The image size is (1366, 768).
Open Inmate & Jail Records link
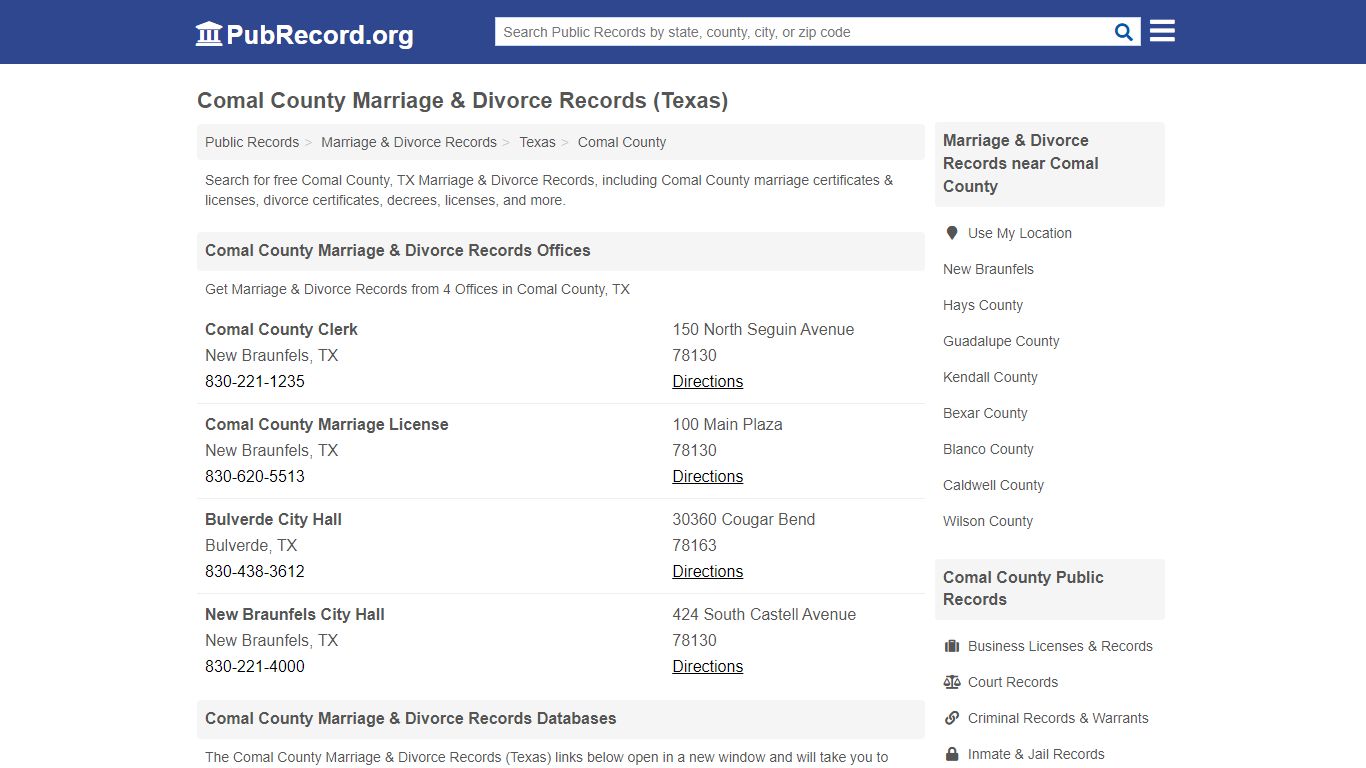pyautogui.click(x=1036, y=754)
